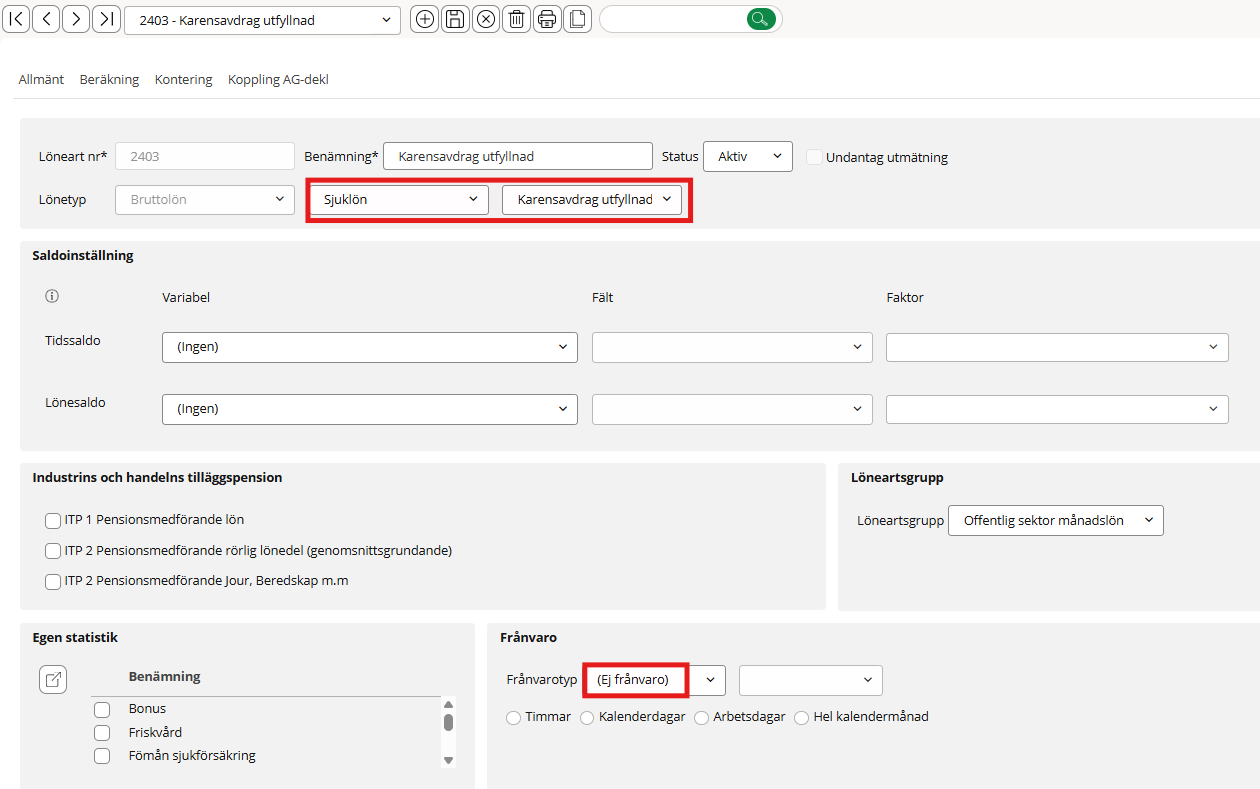Go to the first record
The width and height of the screenshot is (1260, 789).
click(17, 19)
